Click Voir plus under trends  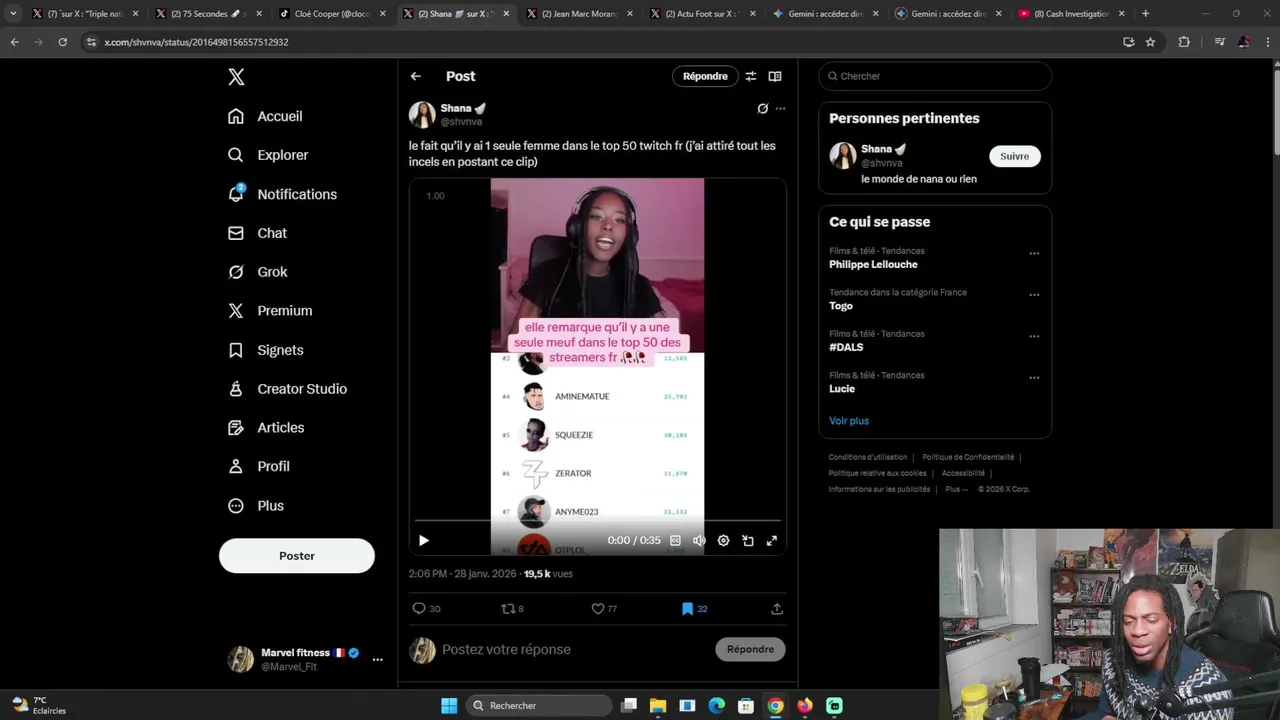click(x=849, y=421)
